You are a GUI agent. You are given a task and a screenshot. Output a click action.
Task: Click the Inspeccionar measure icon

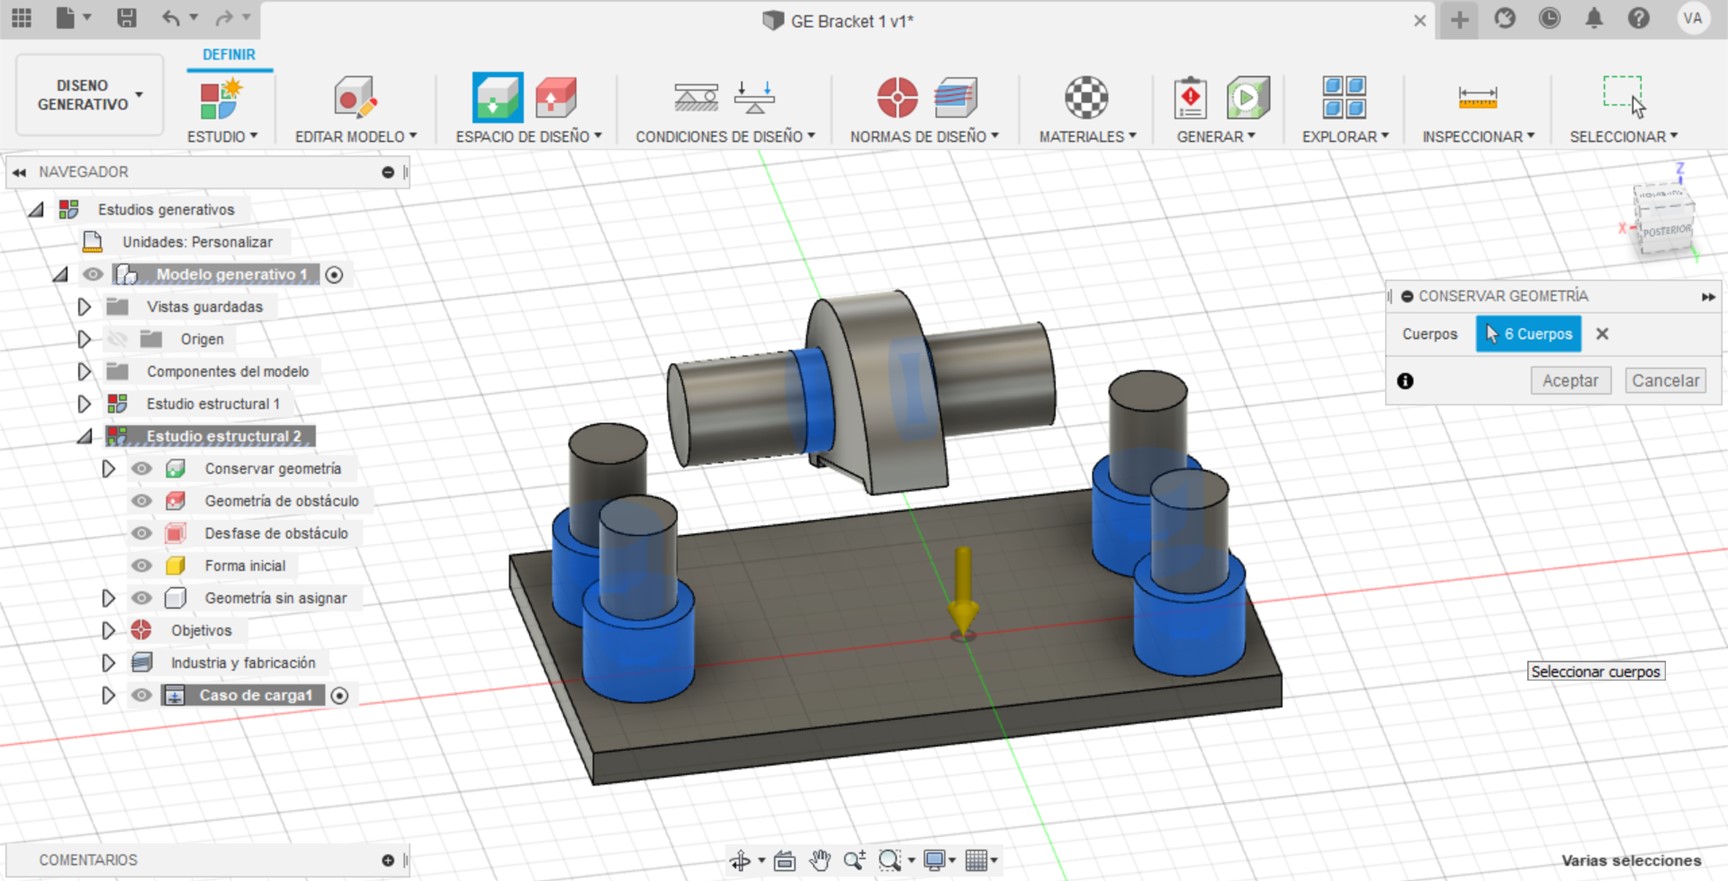point(1477,98)
